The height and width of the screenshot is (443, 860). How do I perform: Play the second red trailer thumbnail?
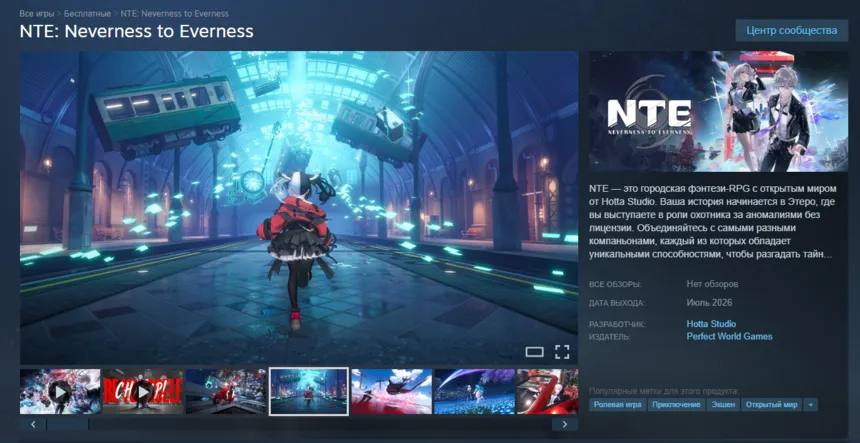143,391
